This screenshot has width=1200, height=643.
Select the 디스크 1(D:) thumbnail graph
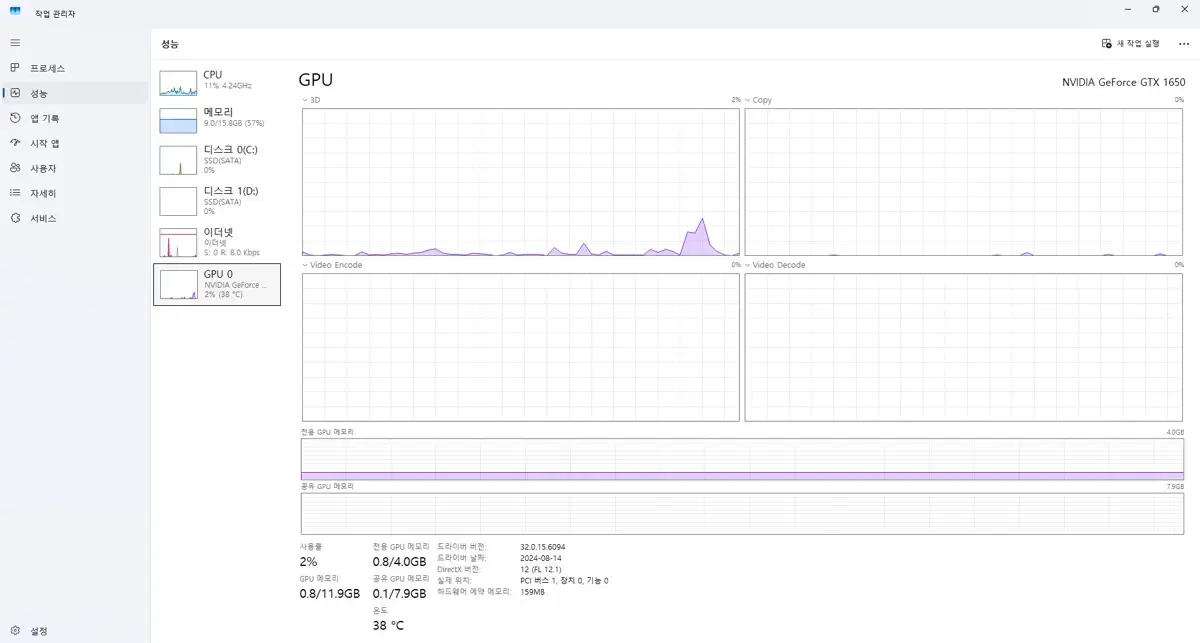tap(178, 200)
